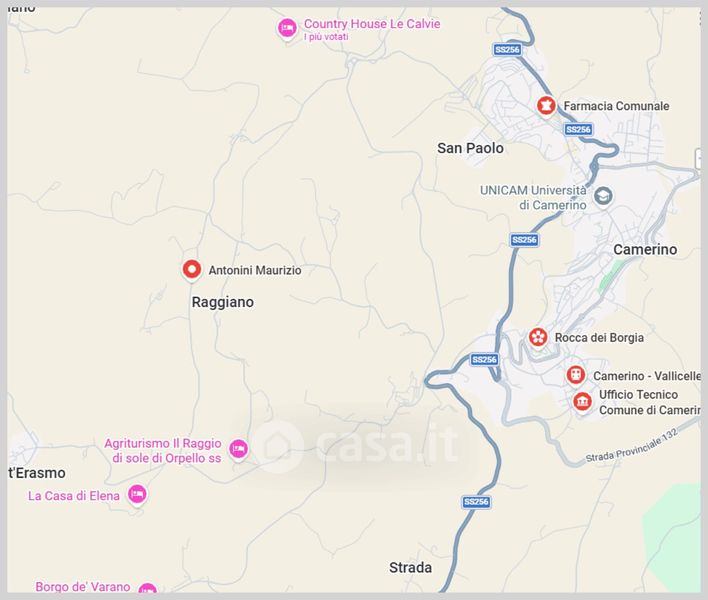Screen dimensions: 708x600
Task: Open the Ufficio Tecnico Comune marker
Action: tap(582, 401)
